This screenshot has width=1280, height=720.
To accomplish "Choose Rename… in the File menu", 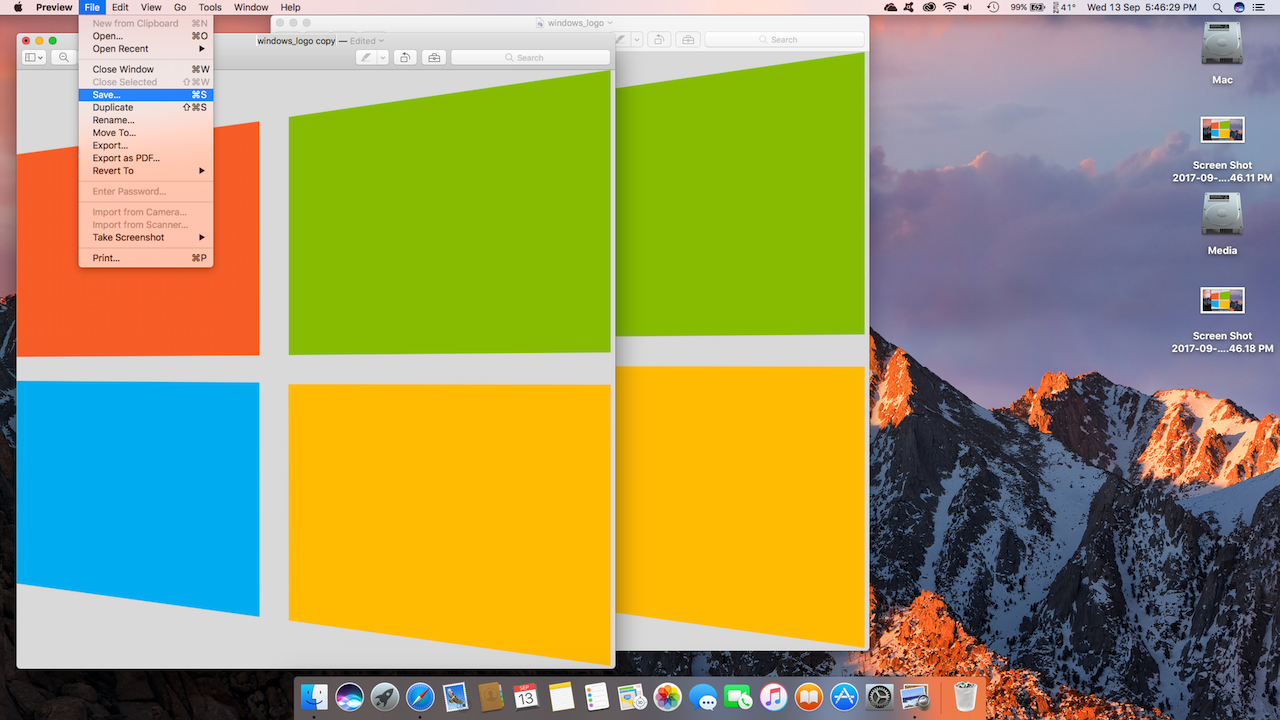I will click(x=146, y=120).
